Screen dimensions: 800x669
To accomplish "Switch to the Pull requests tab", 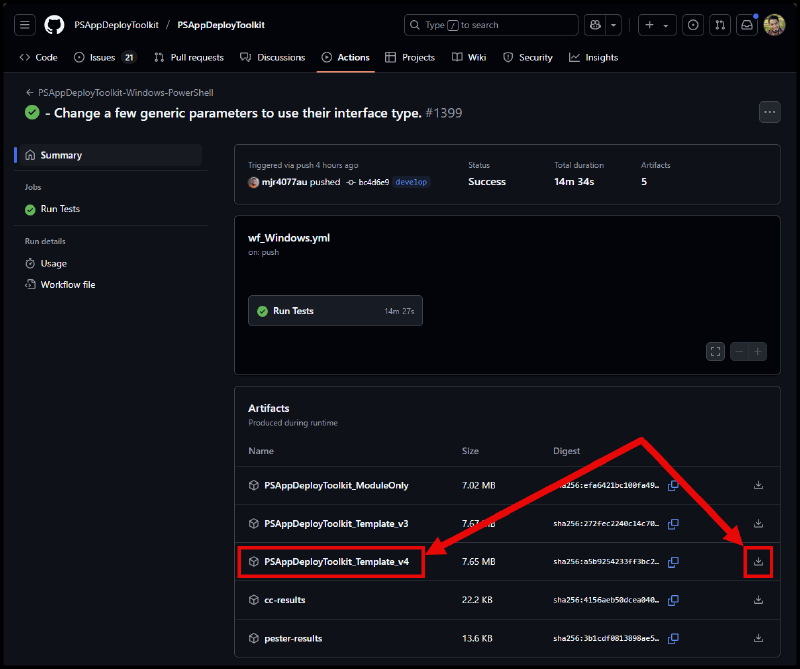I will pos(188,58).
